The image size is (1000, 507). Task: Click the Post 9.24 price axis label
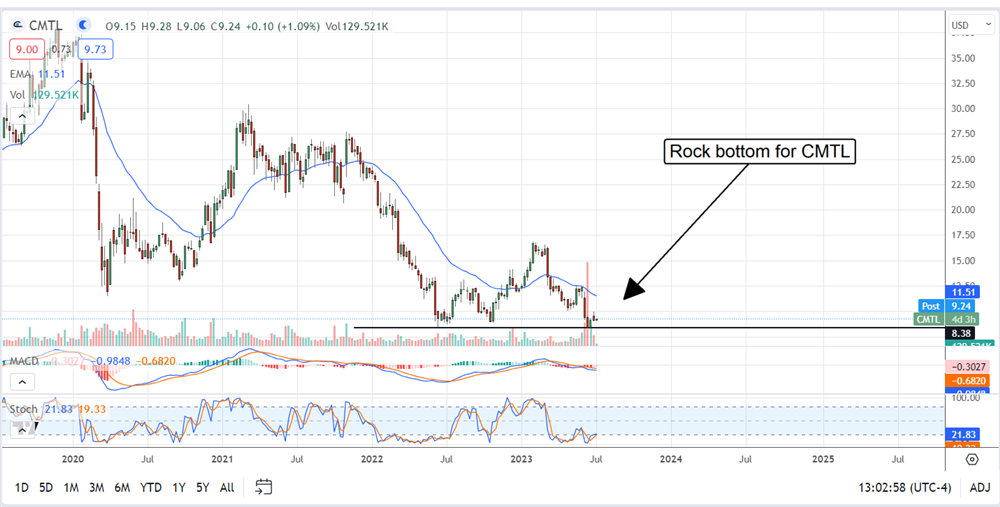[x=947, y=306]
